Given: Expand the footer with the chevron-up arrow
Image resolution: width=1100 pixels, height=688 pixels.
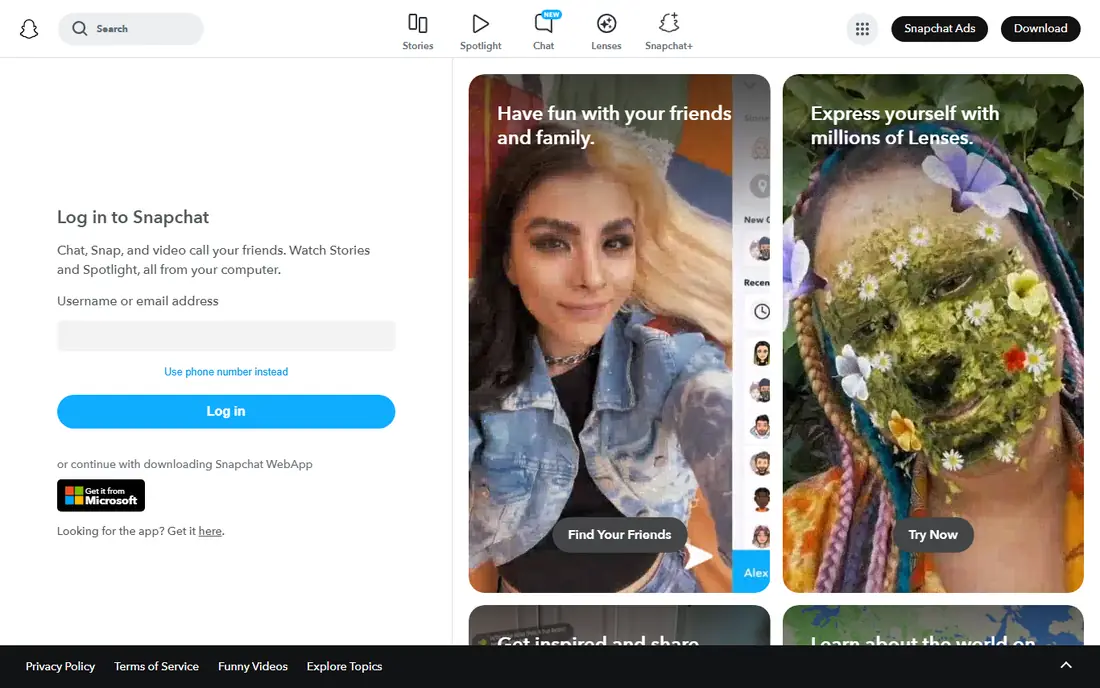Looking at the screenshot, I should [x=1066, y=666].
